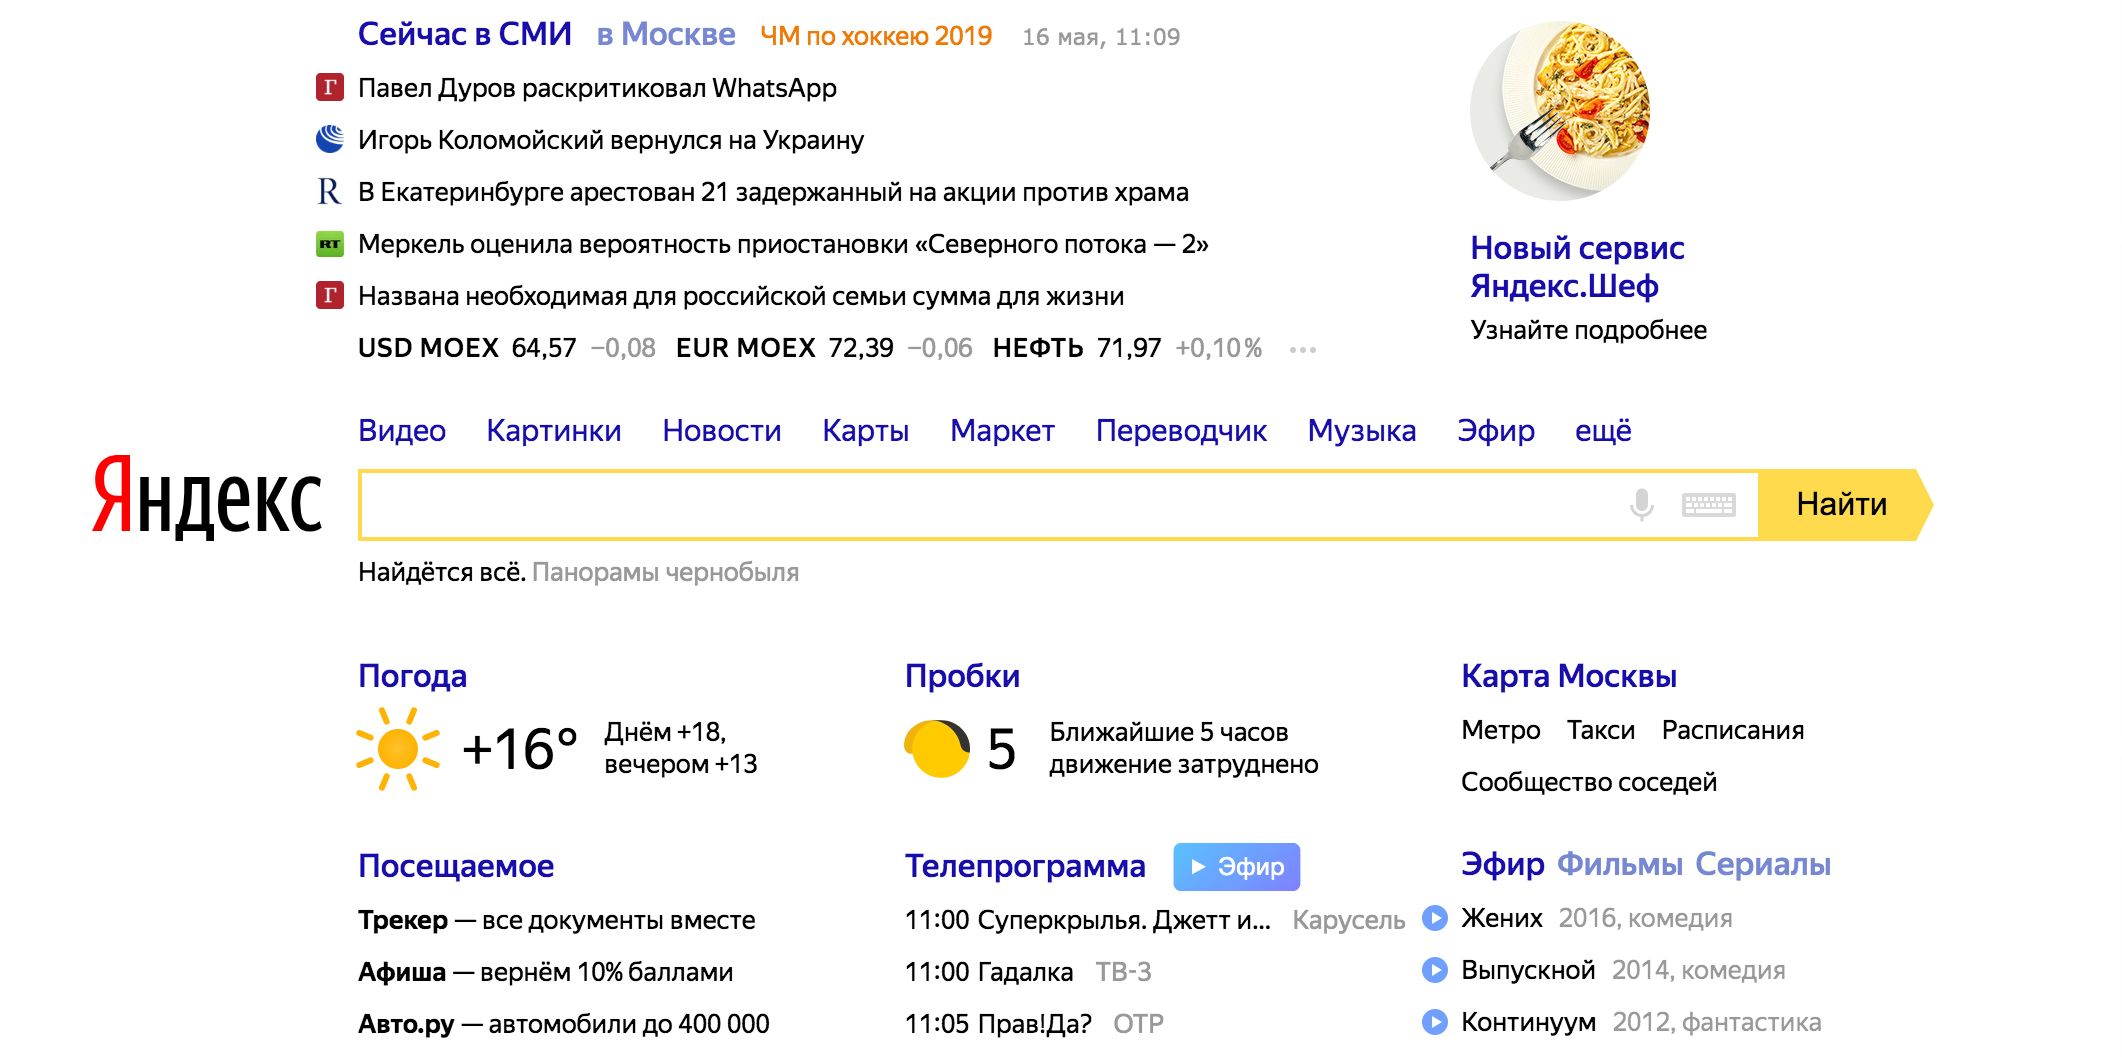Open the Метро link

(1500, 730)
